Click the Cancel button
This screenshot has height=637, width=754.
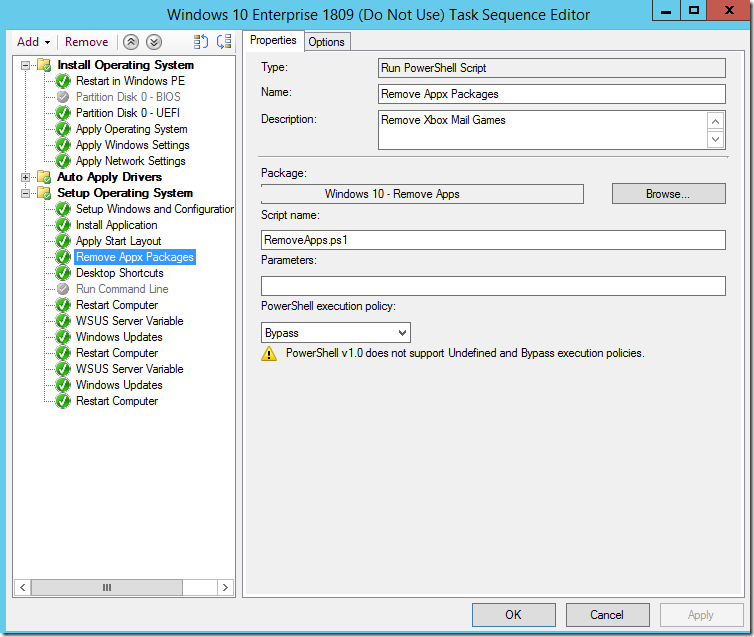[607, 615]
